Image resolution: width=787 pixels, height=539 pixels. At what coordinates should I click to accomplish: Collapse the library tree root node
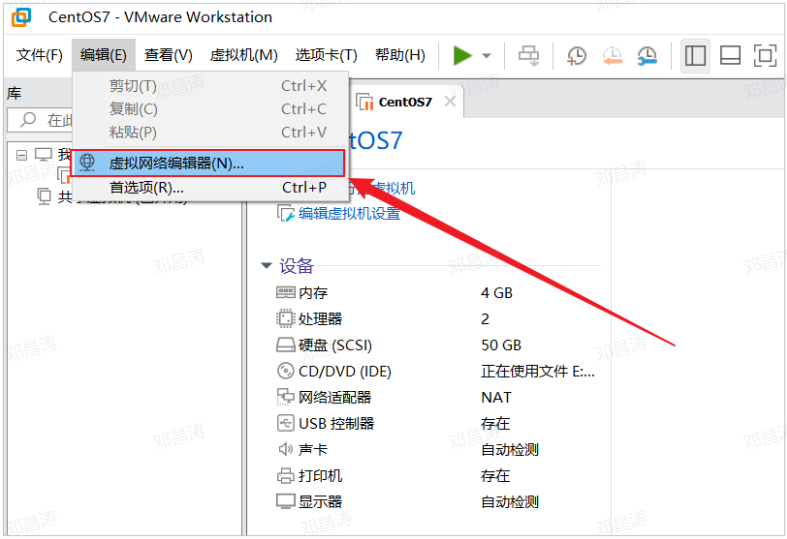click(23, 155)
